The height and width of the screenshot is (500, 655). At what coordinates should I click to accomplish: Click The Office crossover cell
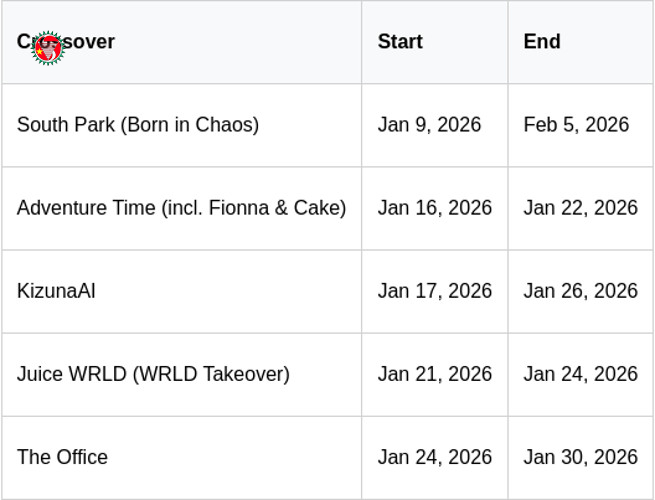(62, 457)
